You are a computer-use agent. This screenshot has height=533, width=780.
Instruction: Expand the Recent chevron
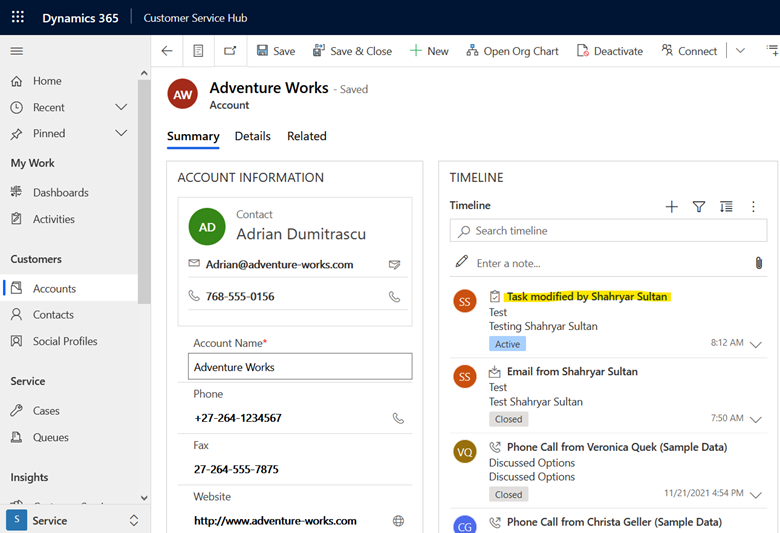(121, 107)
